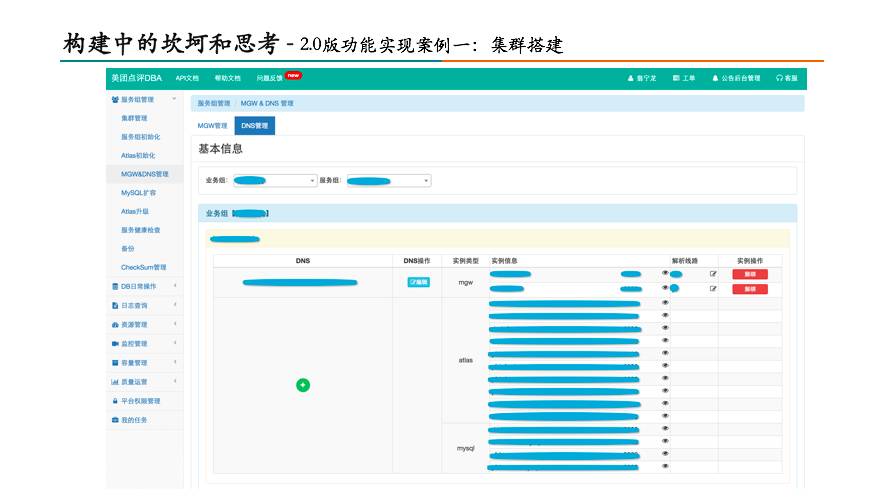Expand the 资源管理 chevron
The width and height of the screenshot is (889, 499).
(175, 324)
